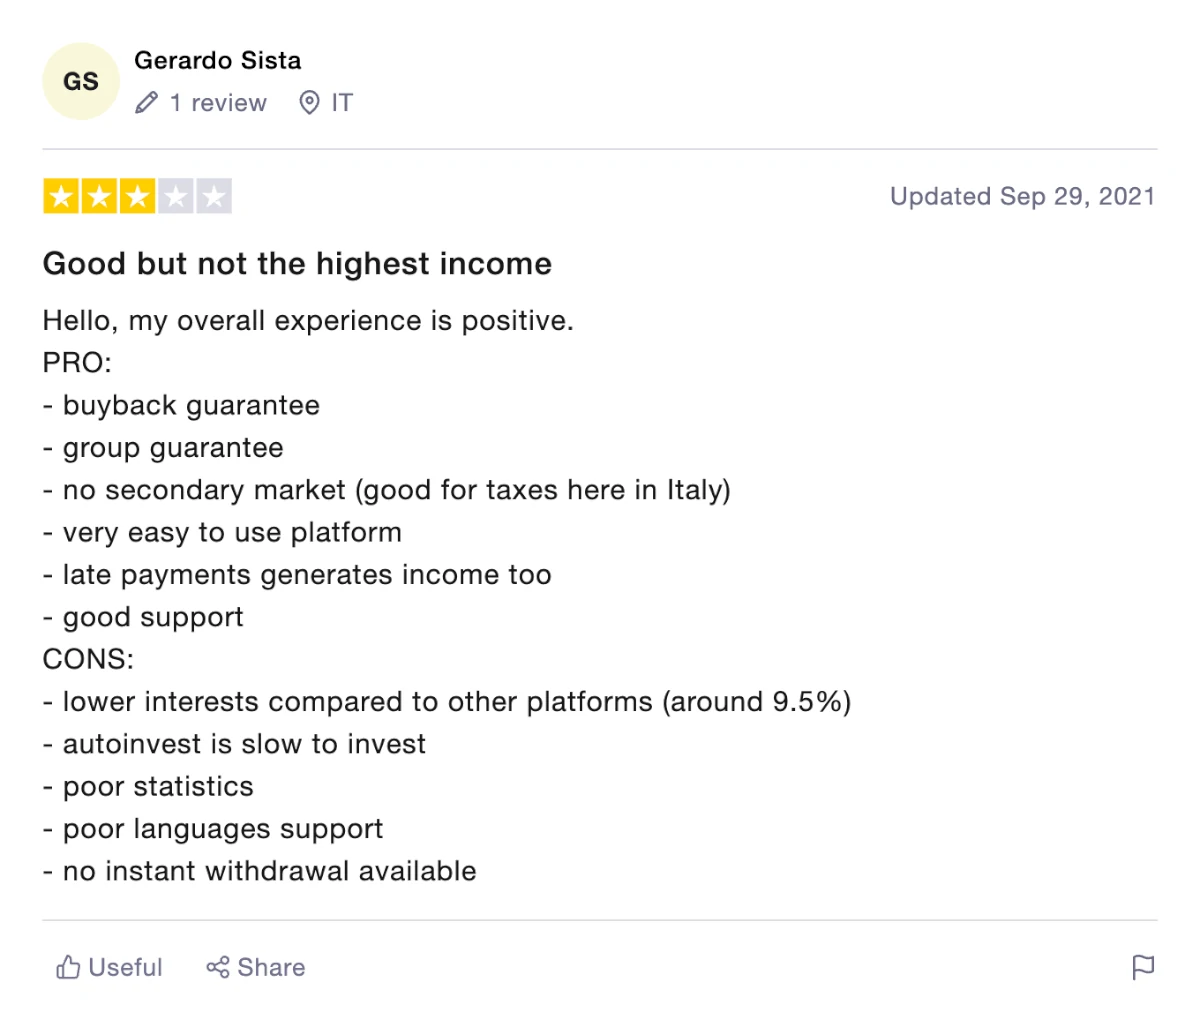1200x1027 pixels.
Task: Click the Share network icon
Action: 217,967
